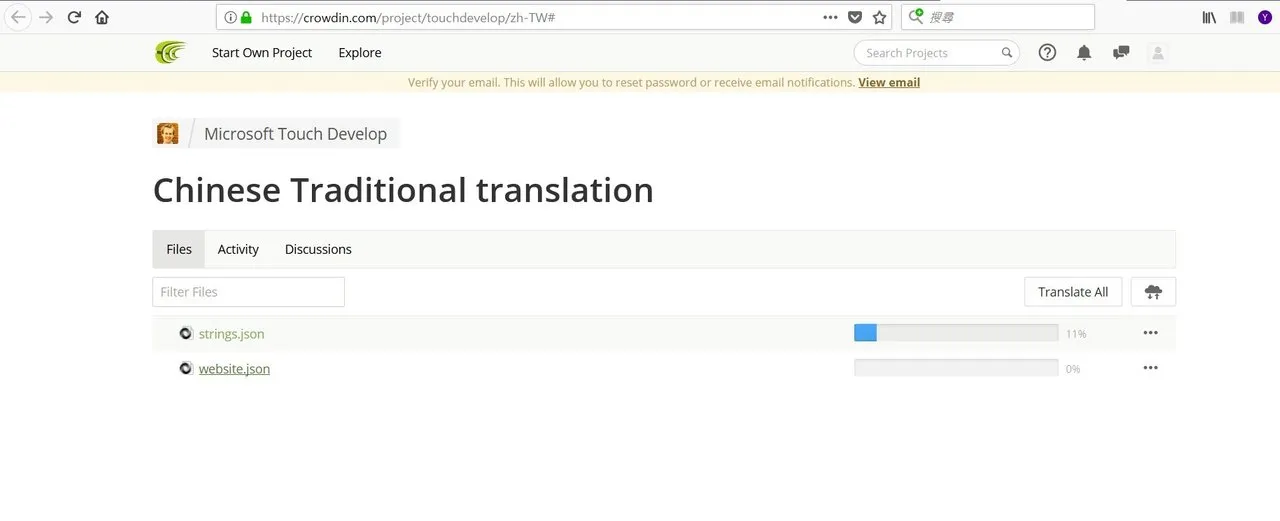Open page actions three-dot menu in address bar

click(830, 17)
